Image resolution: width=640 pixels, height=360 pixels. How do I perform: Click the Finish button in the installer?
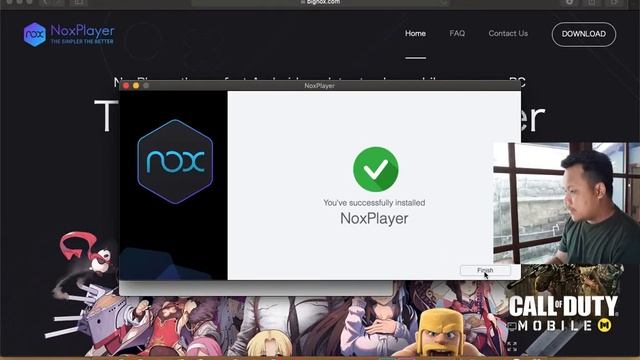click(485, 270)
